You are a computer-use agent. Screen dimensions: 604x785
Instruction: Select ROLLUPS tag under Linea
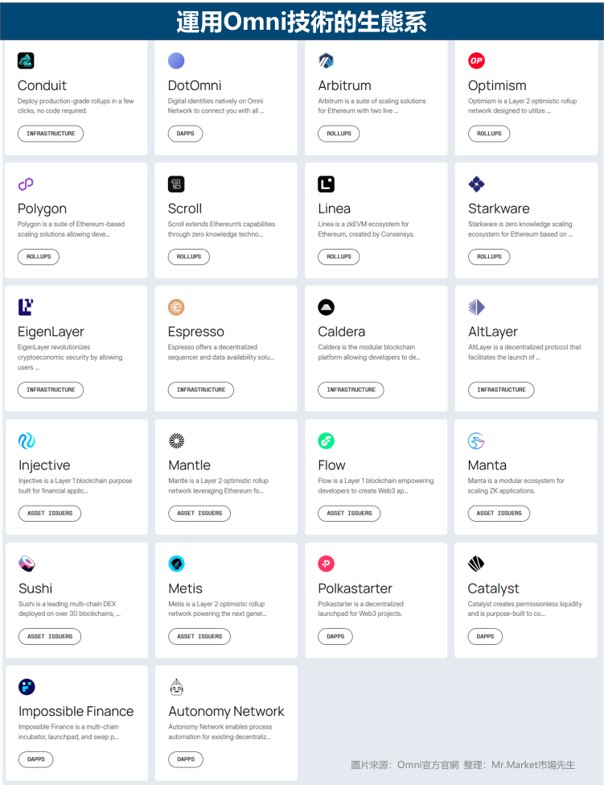[339, 257]
